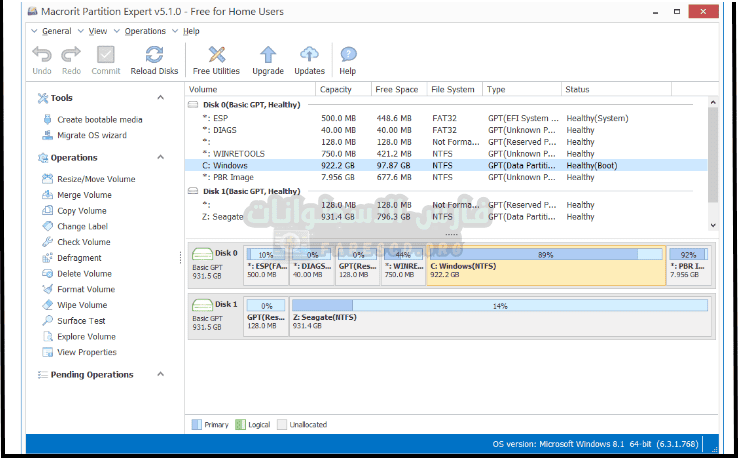Collapse the Pending Operations section
This screenshot has width=738, height=458.
[x=161, y=375]
